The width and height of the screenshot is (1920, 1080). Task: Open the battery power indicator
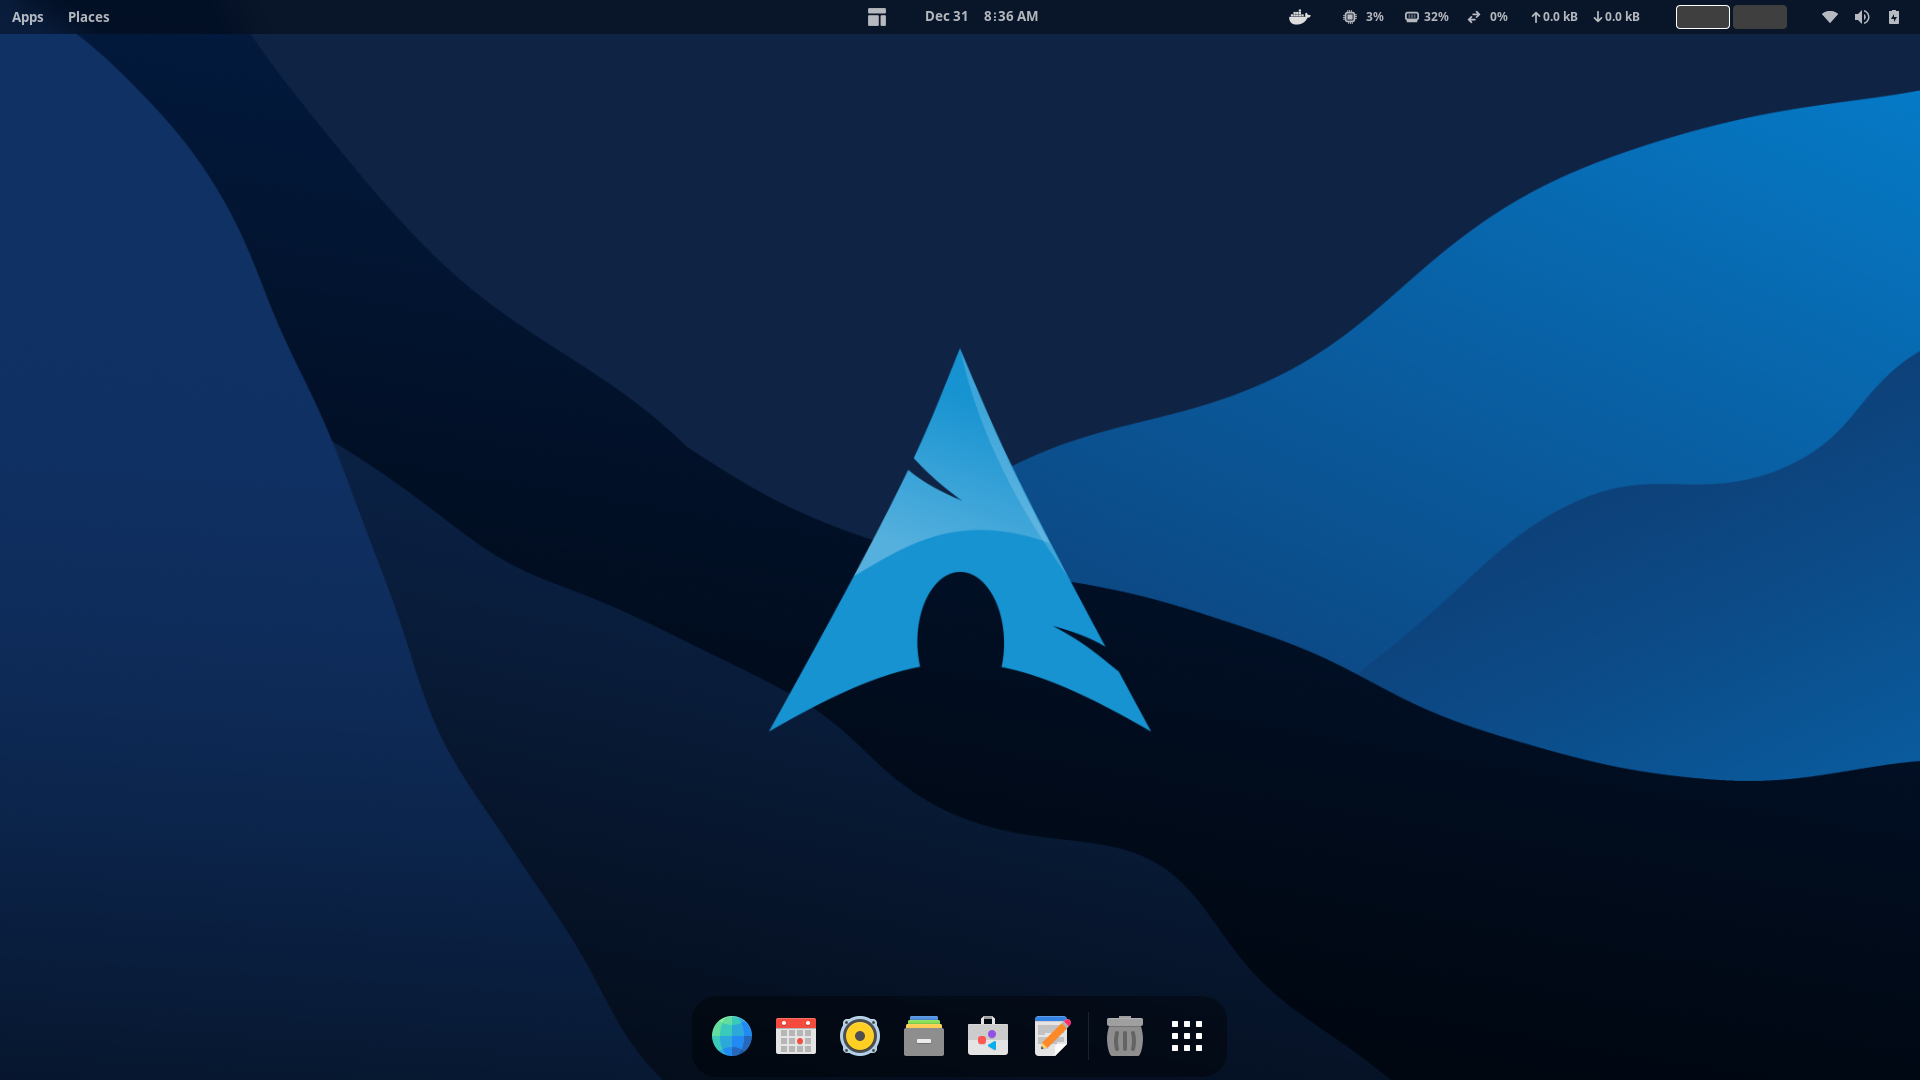pyautogui.click(x=1893, y=17)
